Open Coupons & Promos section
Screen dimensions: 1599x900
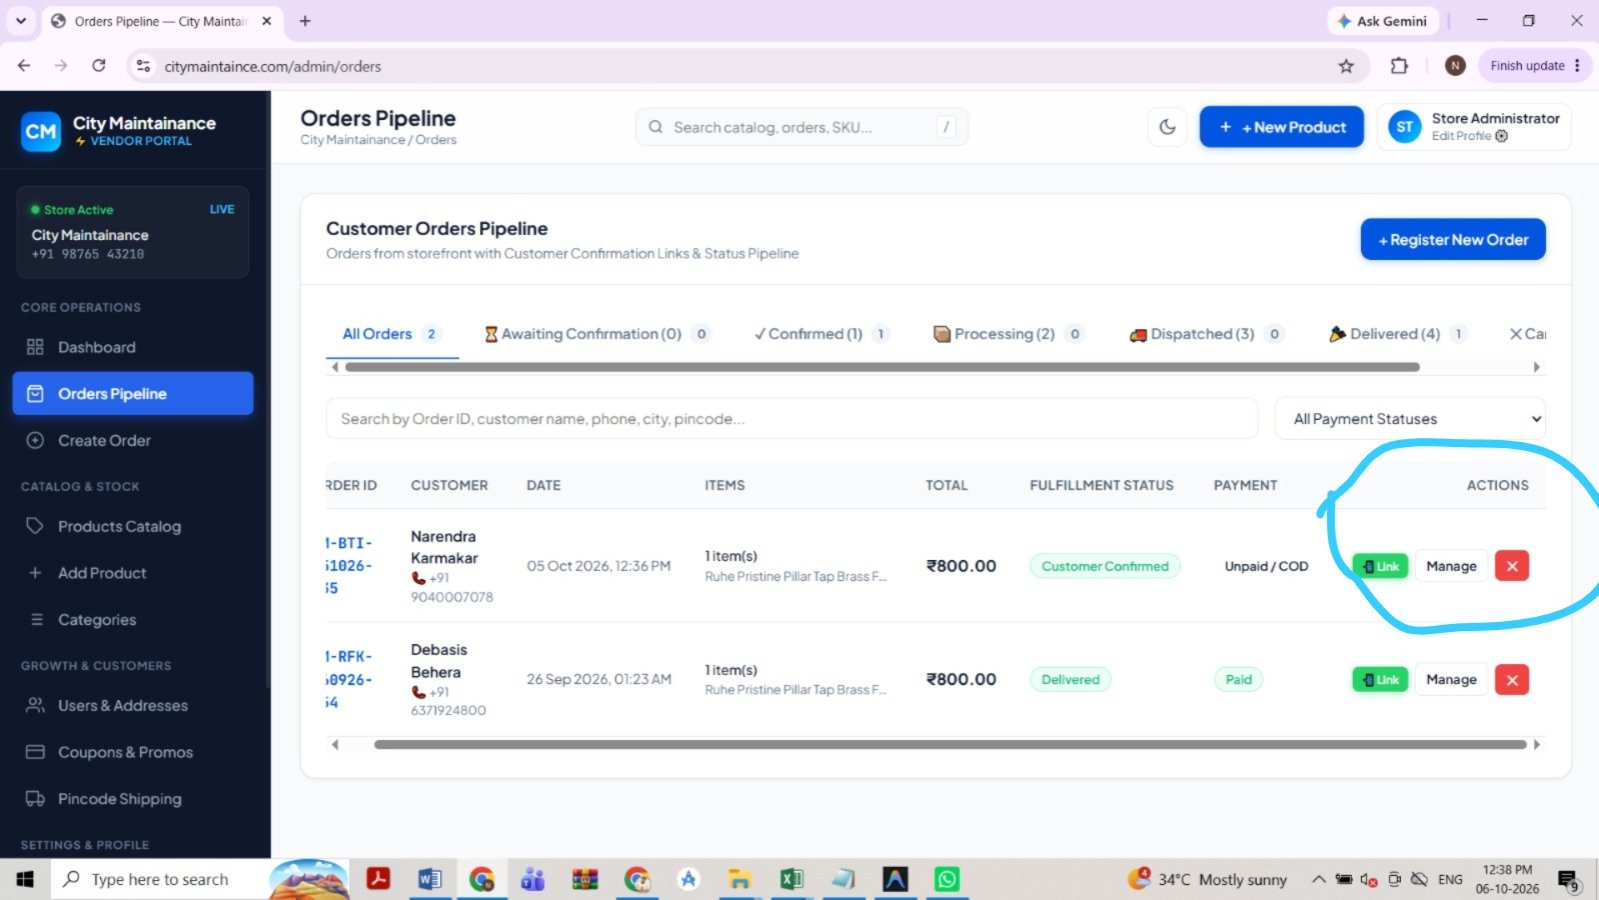132,752
